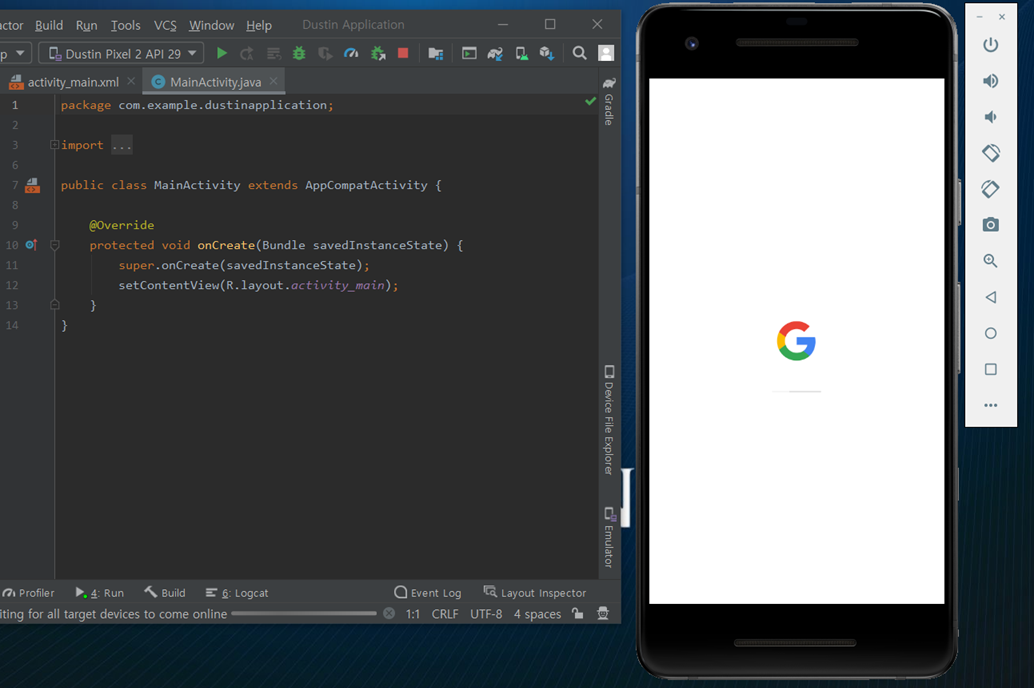Stop the running app with red square
1034x688 pixels.
click(403, 53)
